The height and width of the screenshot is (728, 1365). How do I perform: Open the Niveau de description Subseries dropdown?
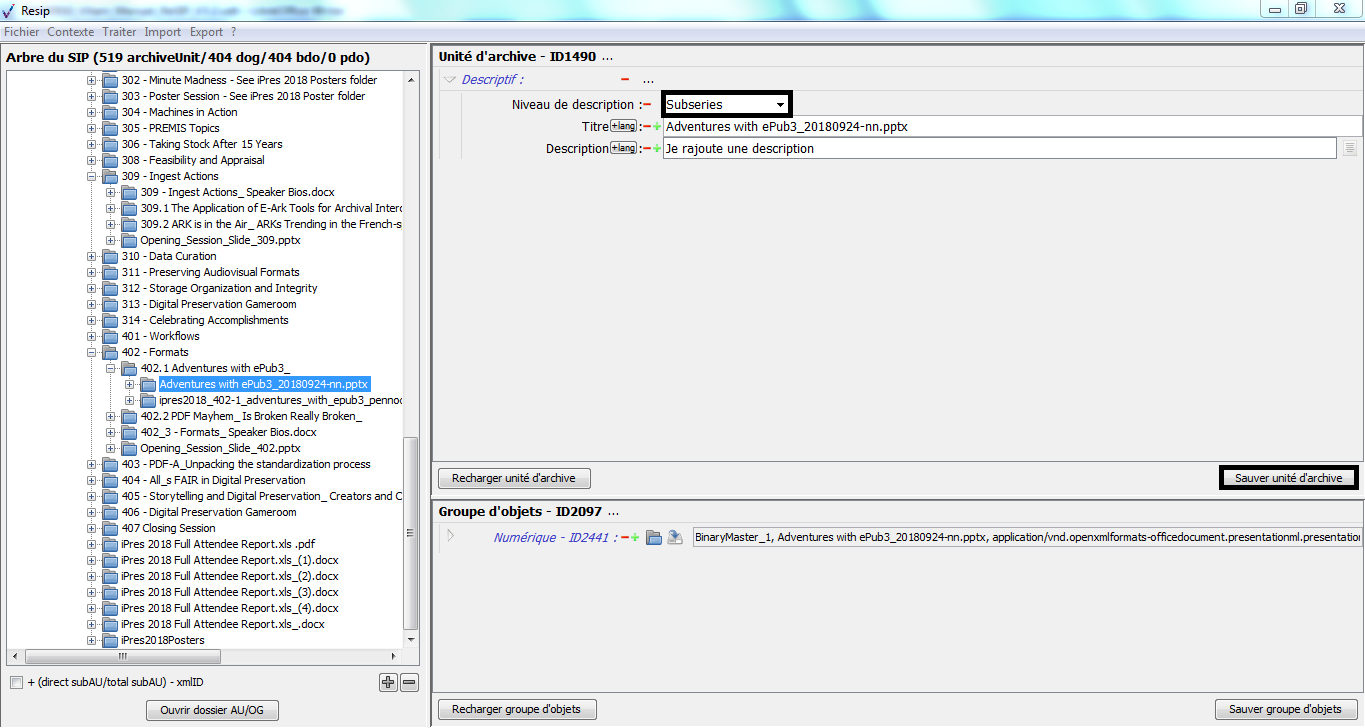(726, 104)
